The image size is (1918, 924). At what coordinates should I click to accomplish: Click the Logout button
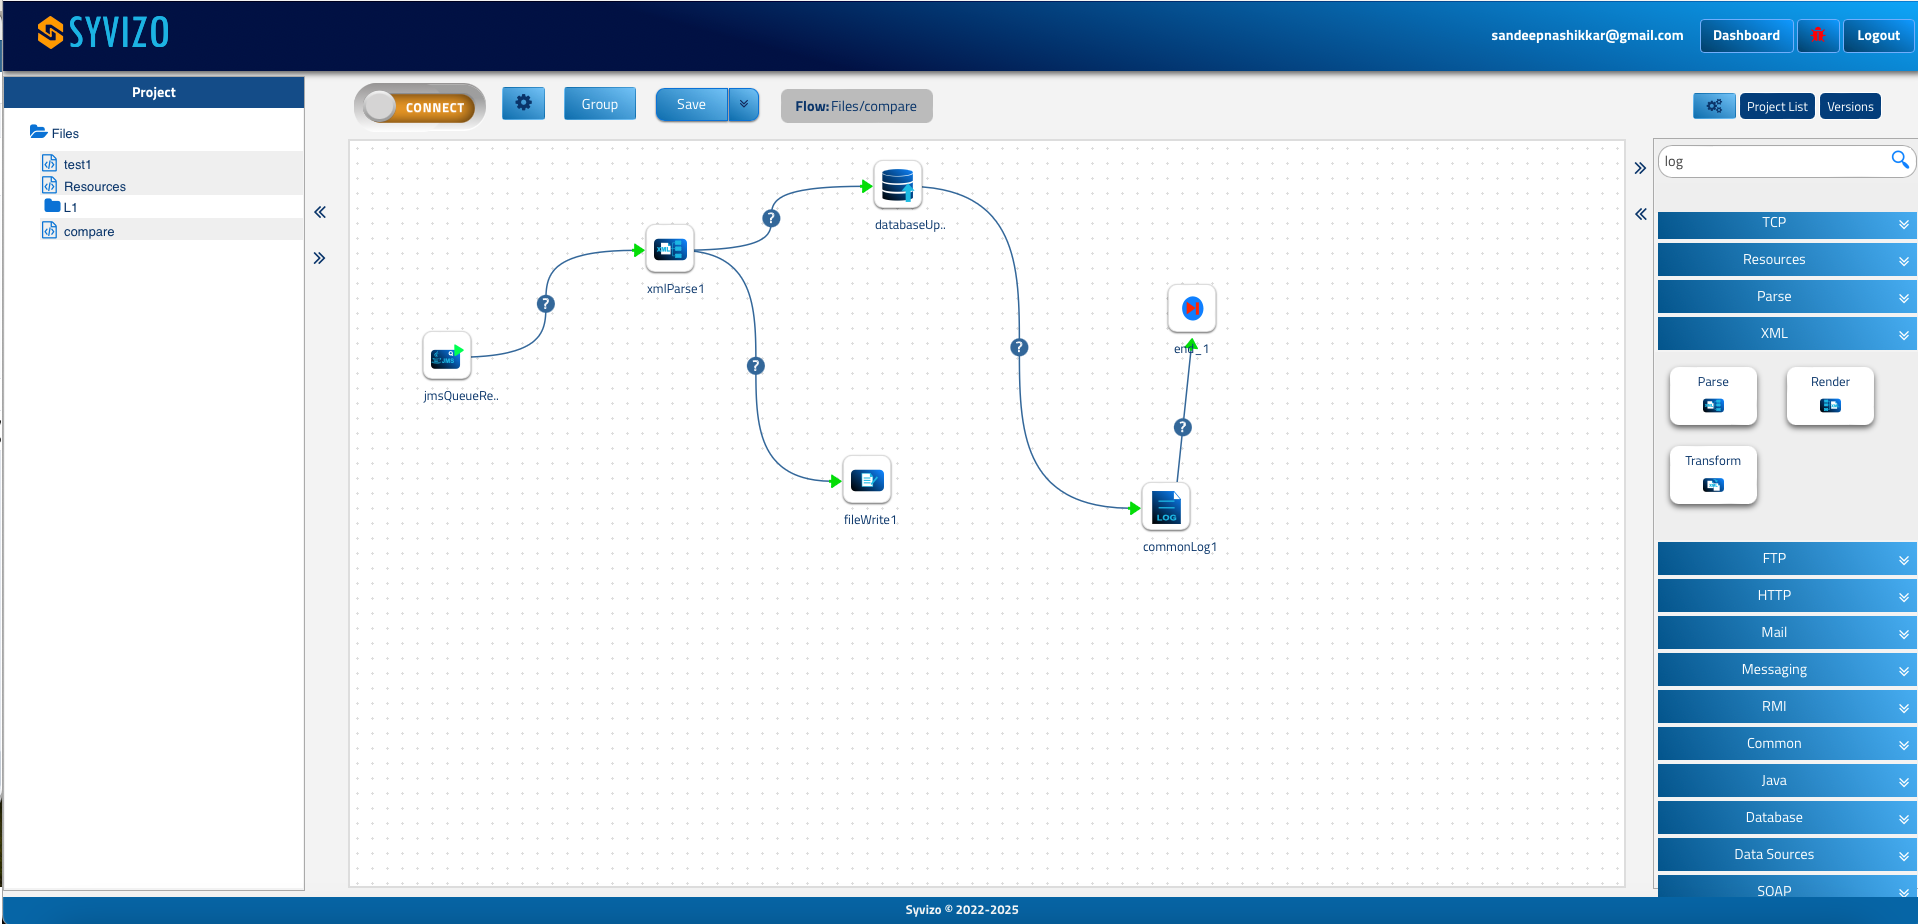click(x=1877, y=35)
